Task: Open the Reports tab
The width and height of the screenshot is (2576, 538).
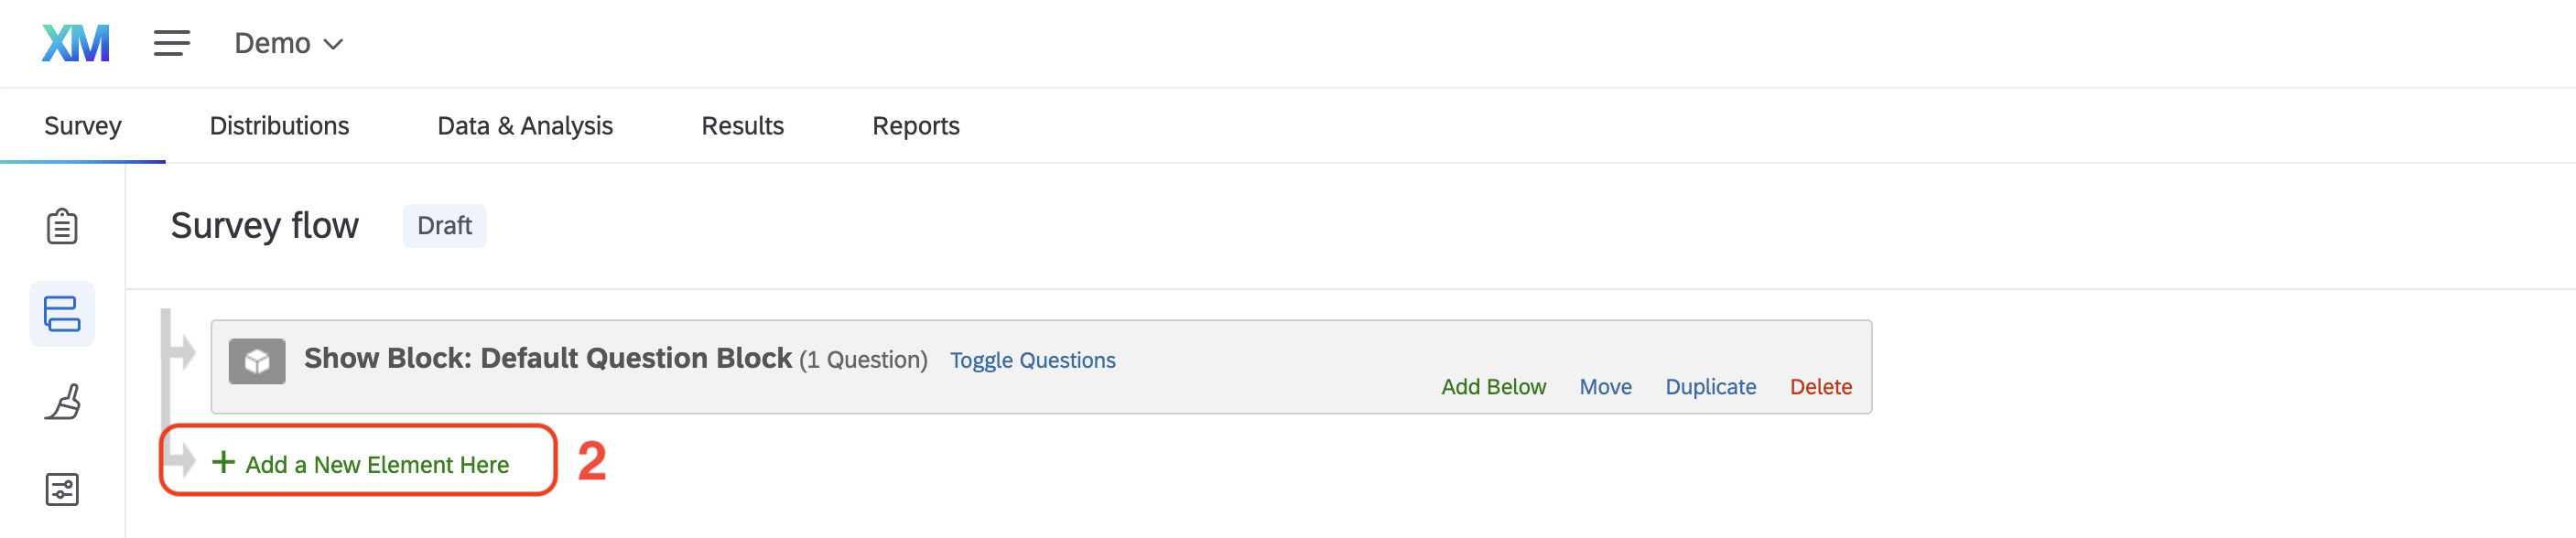Action: tap(915, 126)
